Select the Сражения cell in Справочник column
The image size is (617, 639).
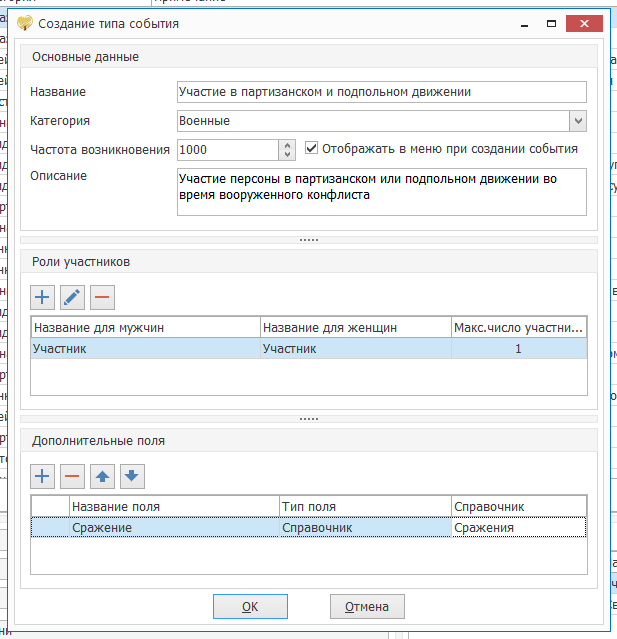517,527
